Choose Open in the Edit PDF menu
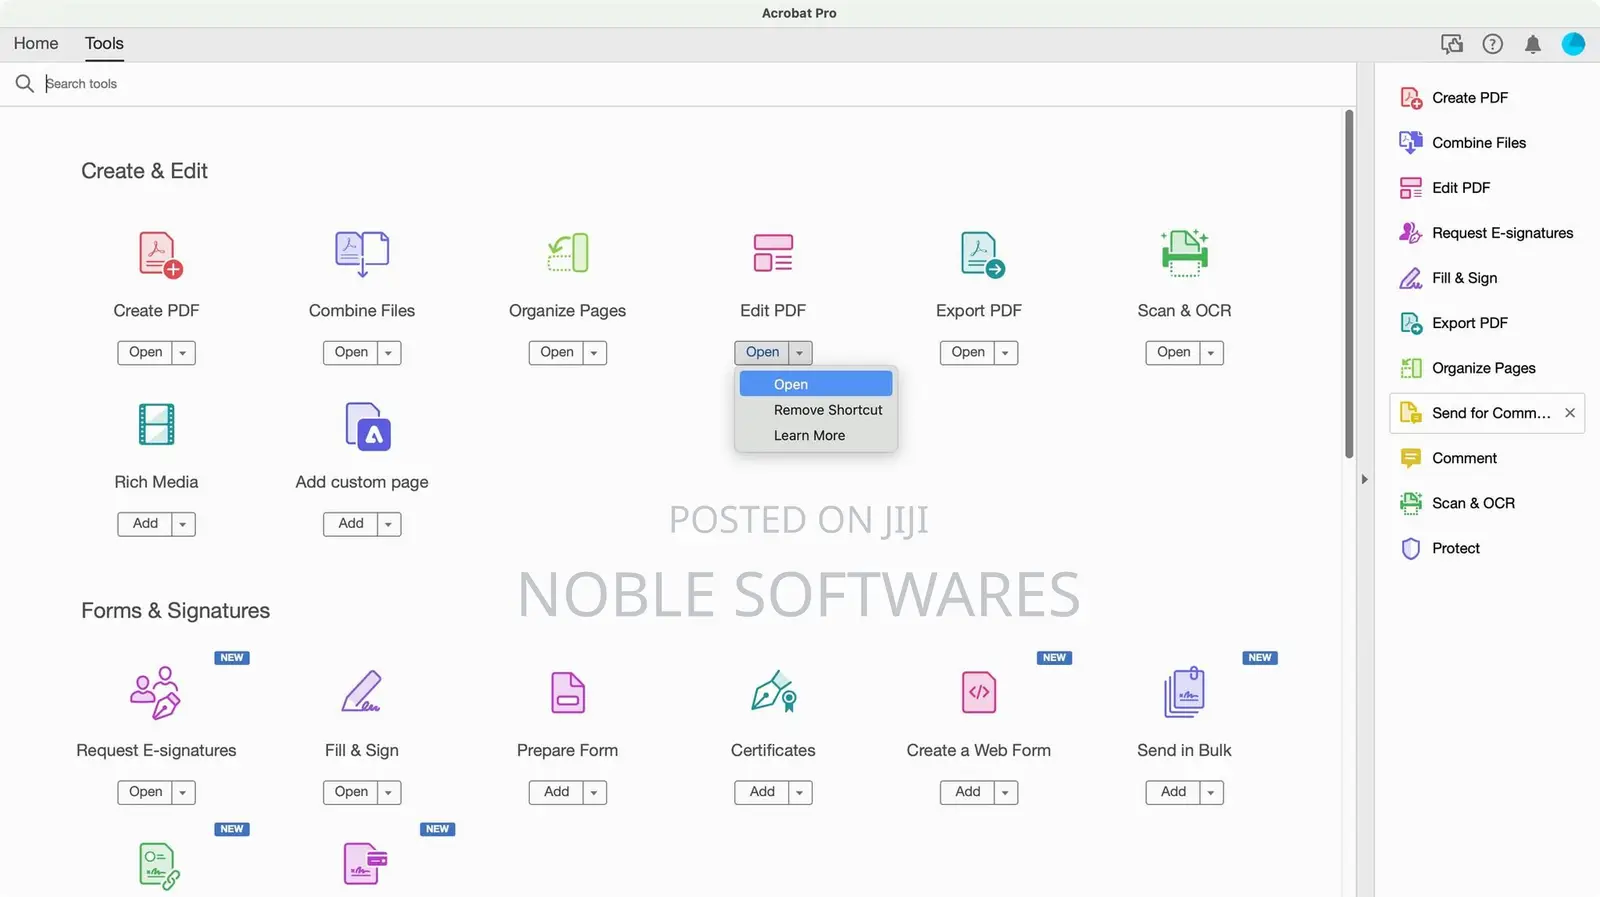1600x897 pixels. coord(816,384)
